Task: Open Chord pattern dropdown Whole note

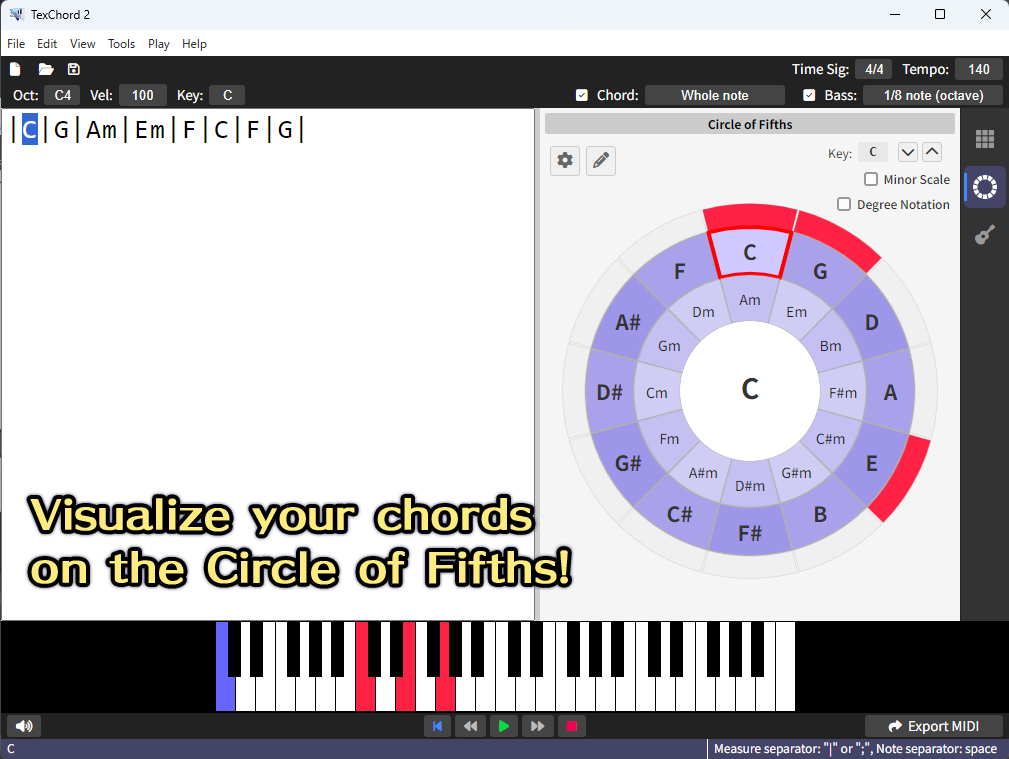Action: tap(715, 95)
